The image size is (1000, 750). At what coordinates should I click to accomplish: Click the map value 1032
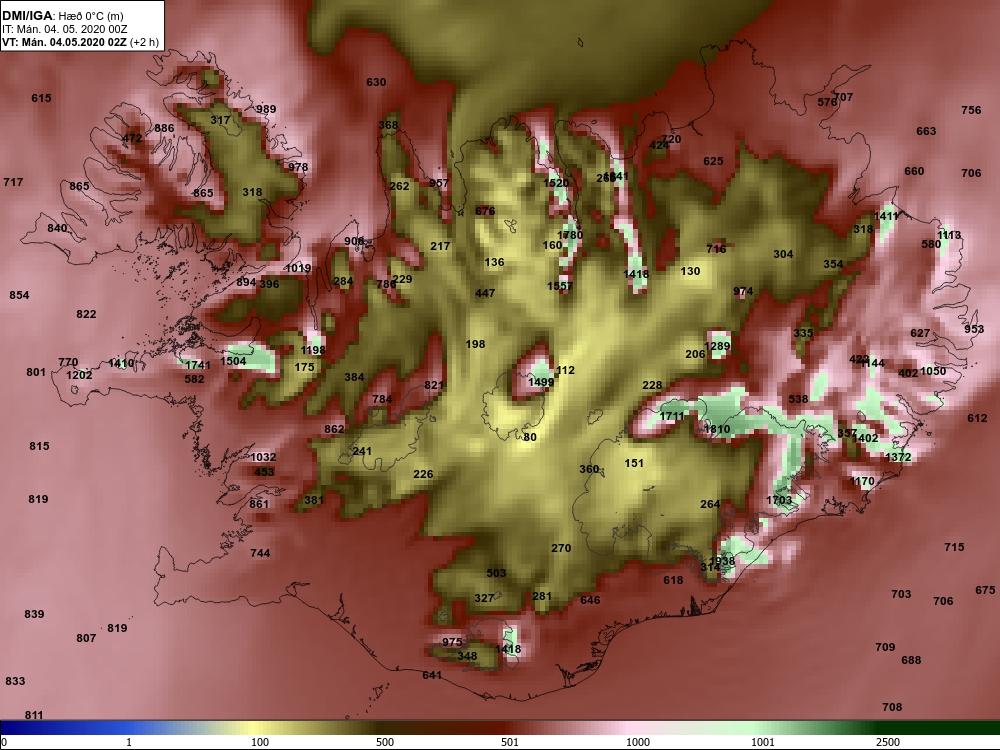(263, 457)
